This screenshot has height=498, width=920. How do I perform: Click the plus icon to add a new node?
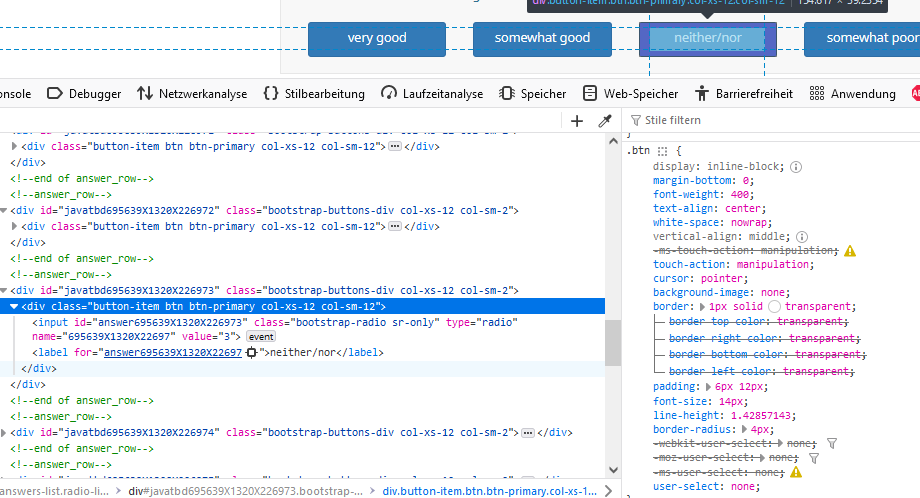[577, 121]
